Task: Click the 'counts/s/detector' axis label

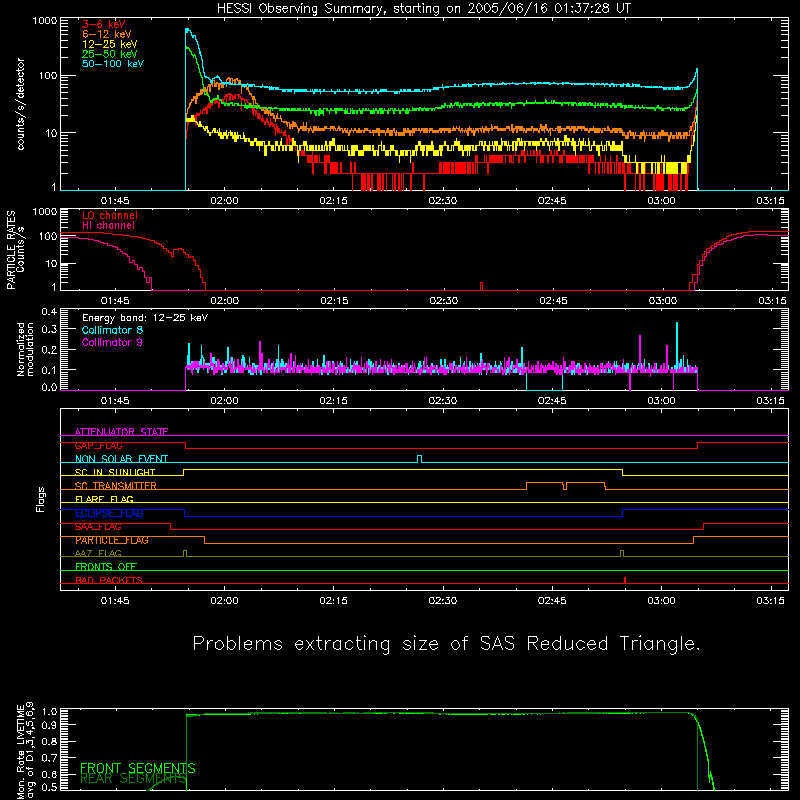Action: 20,104
